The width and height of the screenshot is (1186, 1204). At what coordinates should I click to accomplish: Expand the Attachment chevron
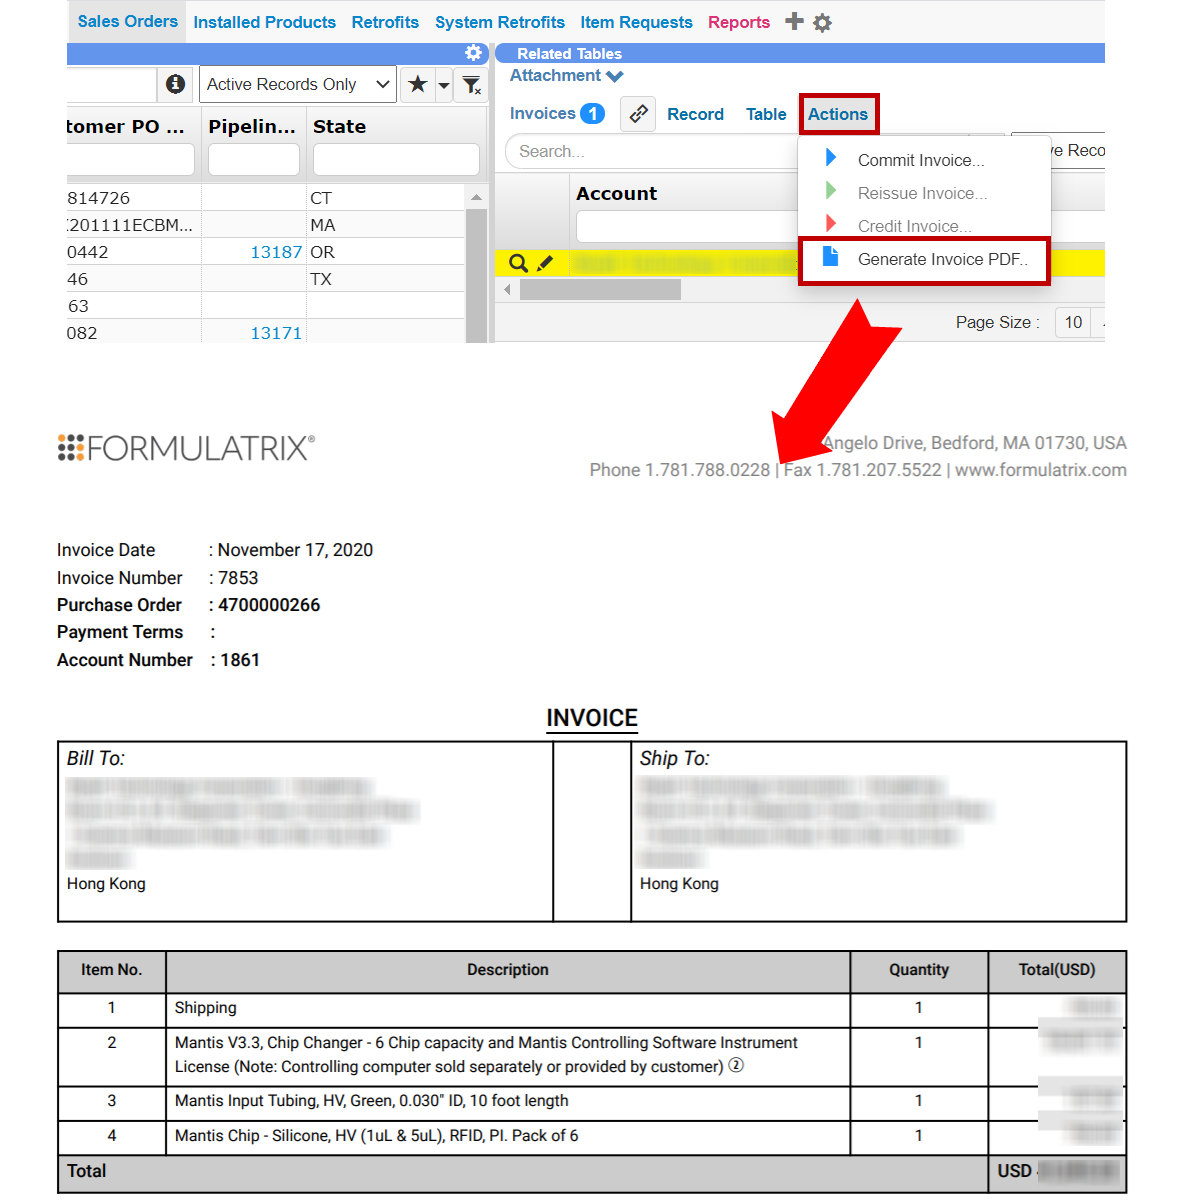tap(615, 76)
